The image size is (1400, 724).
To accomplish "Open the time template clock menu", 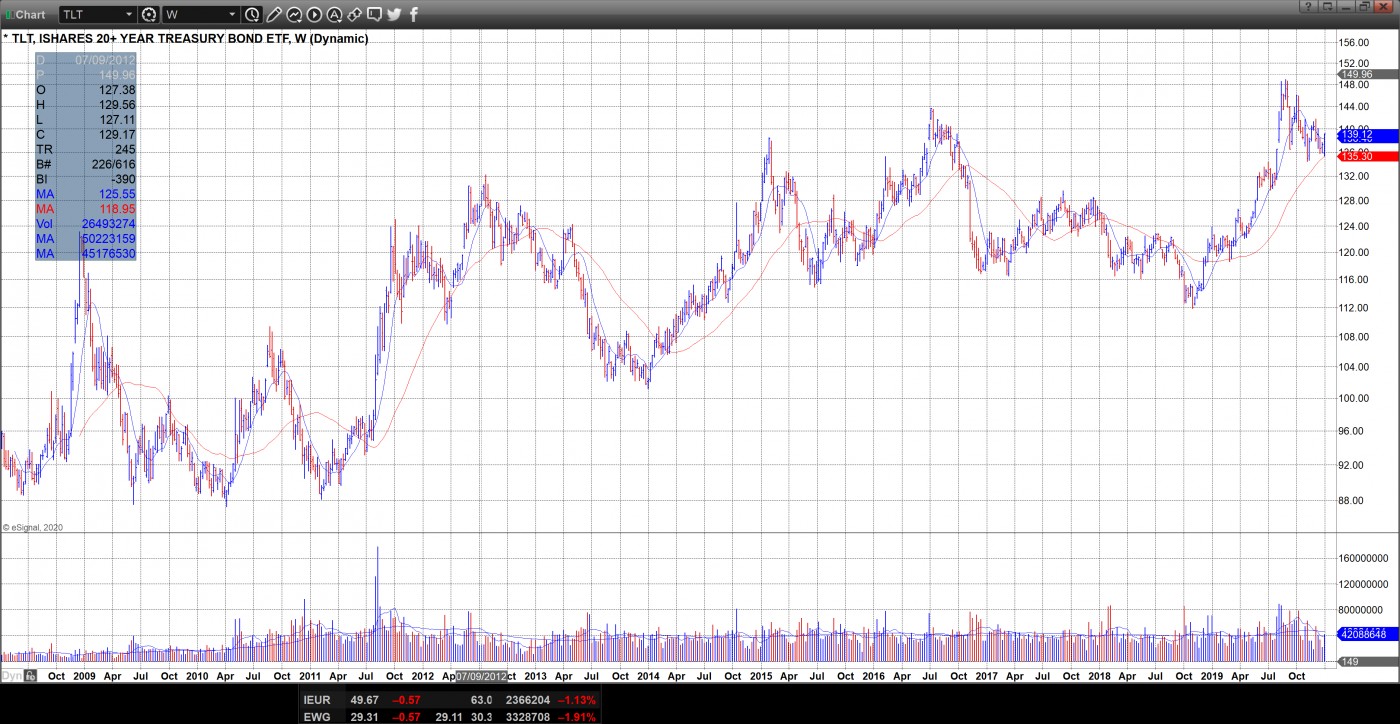I will pos(252,14).
